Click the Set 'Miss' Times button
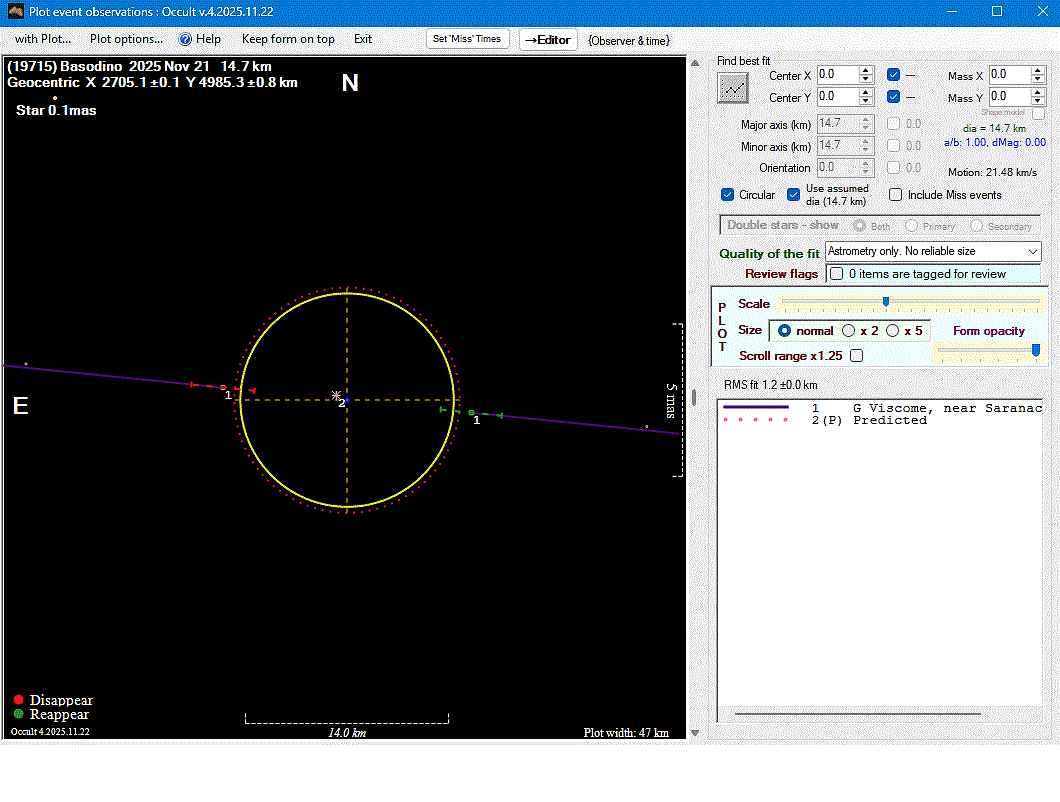Image resolution: width=1060 pixels, height=802 pixels. click(x=469, y=39)
